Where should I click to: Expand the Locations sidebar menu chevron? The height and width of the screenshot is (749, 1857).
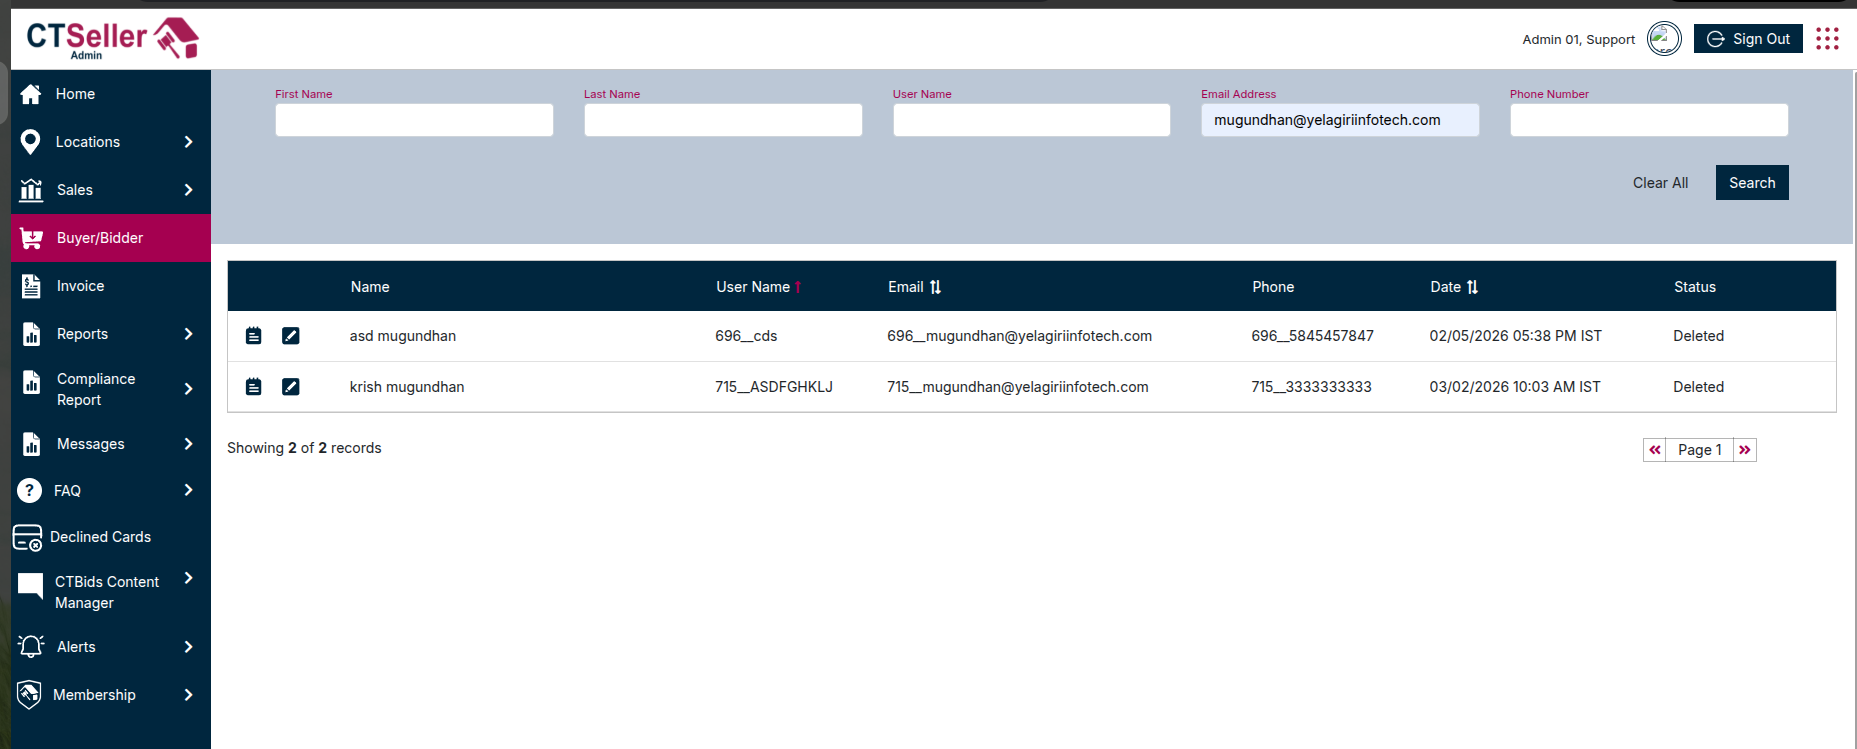tap(188, 142)
